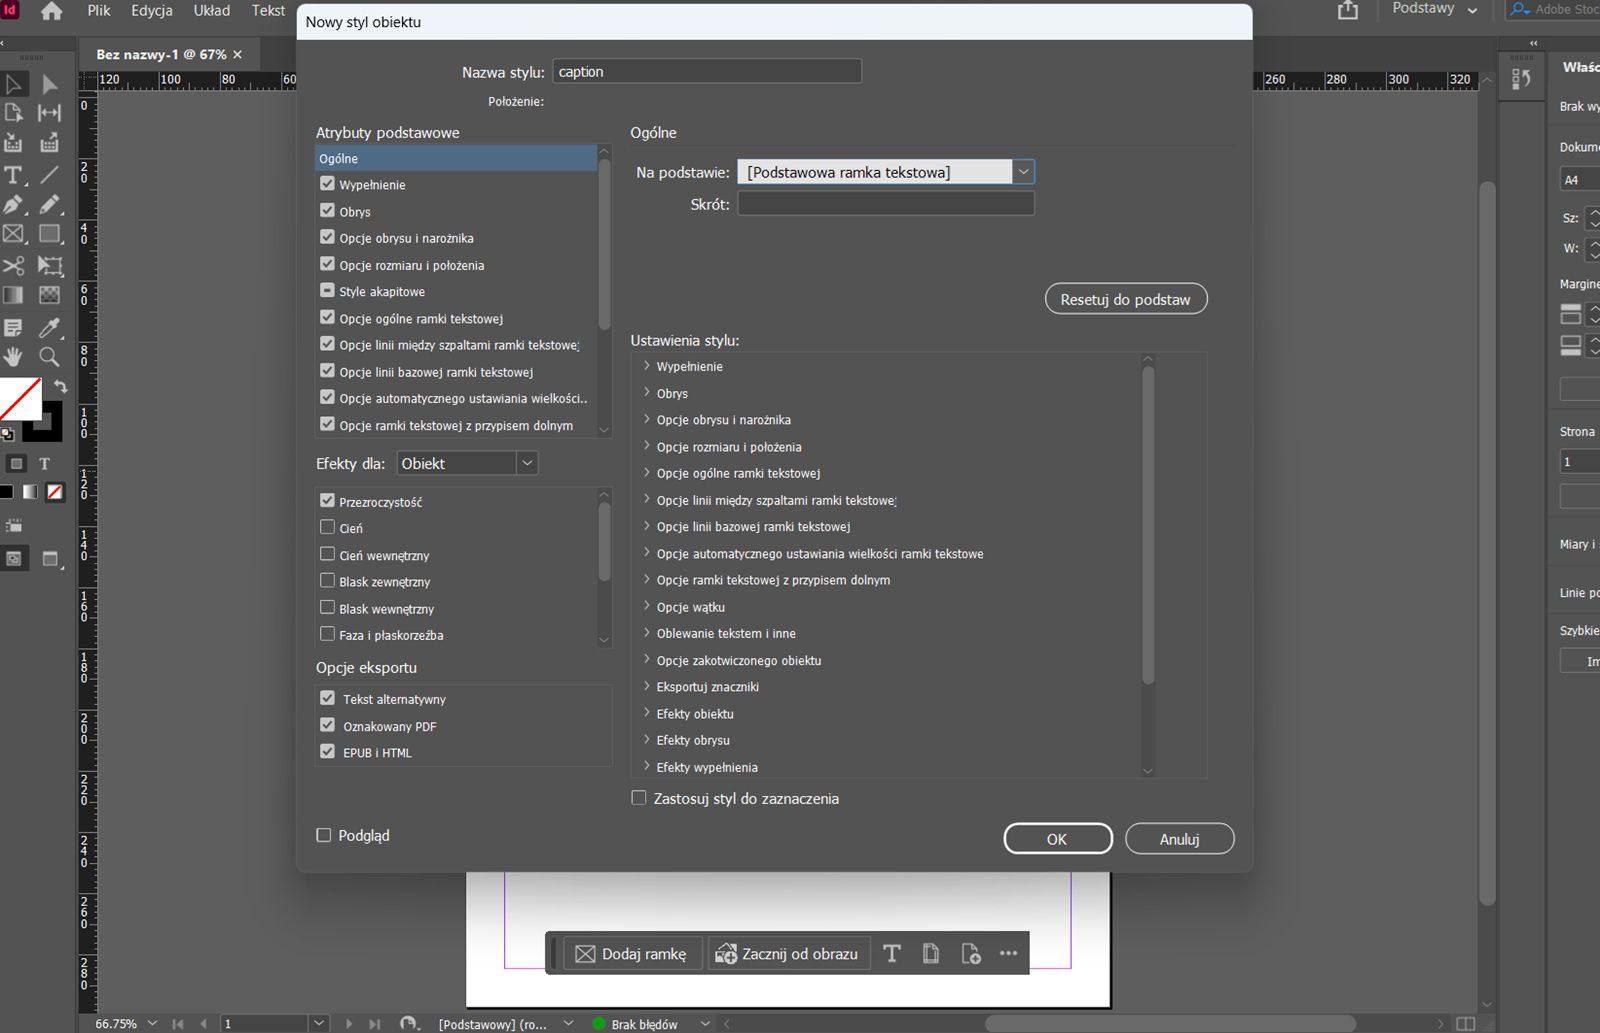Open the Edycja menu

[x=152, y=10]
